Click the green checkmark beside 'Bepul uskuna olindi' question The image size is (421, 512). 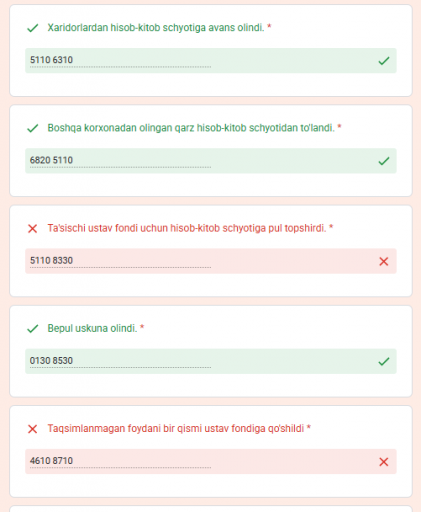click(33, 329)
